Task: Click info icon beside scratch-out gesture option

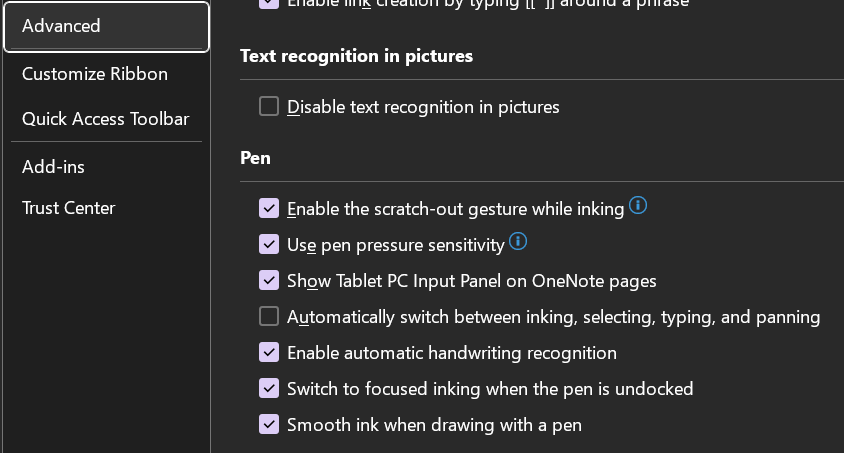Action: 637,207
